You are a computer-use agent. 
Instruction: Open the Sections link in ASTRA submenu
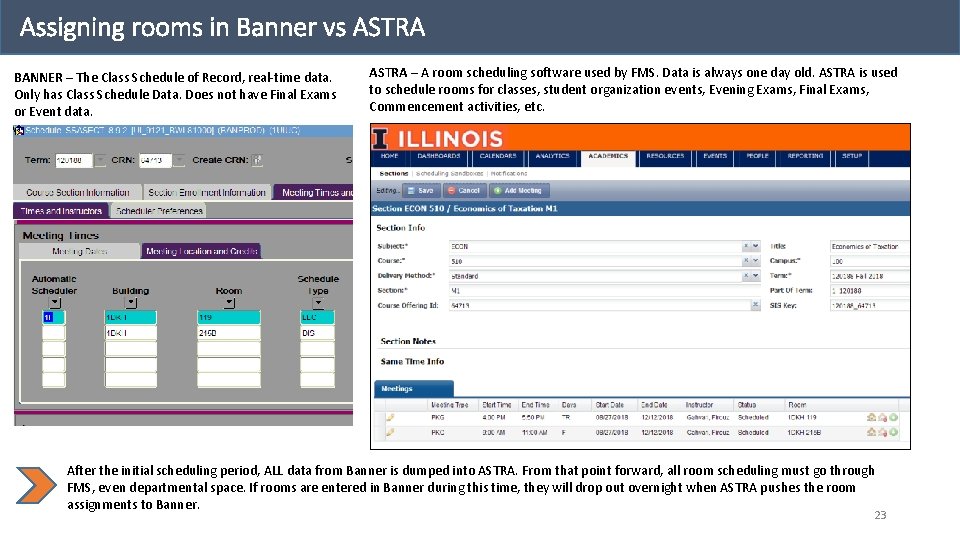tap(394, 173)
